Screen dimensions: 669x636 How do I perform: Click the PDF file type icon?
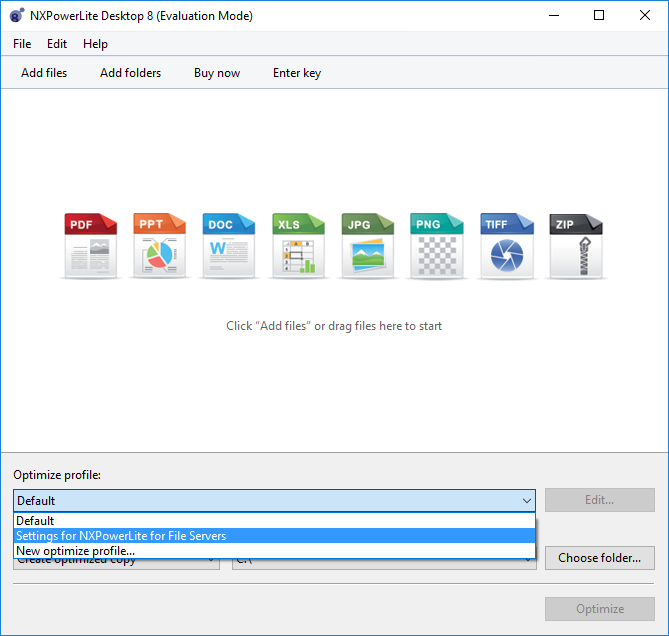coord(90,246)
